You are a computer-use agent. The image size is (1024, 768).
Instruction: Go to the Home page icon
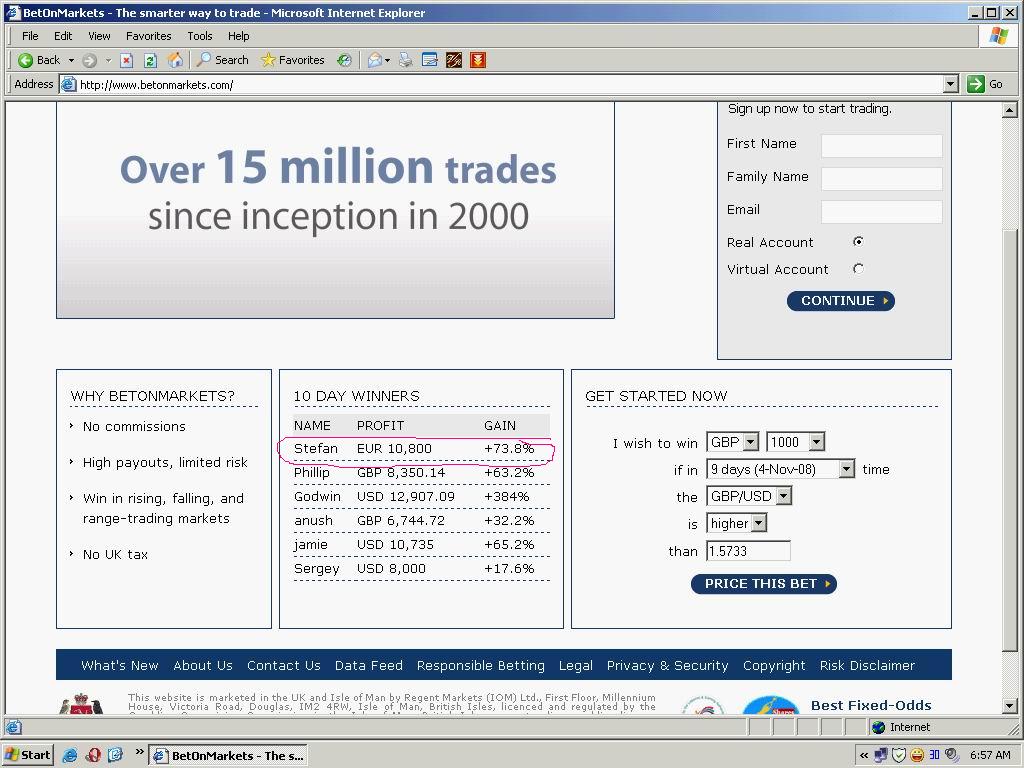175,60
